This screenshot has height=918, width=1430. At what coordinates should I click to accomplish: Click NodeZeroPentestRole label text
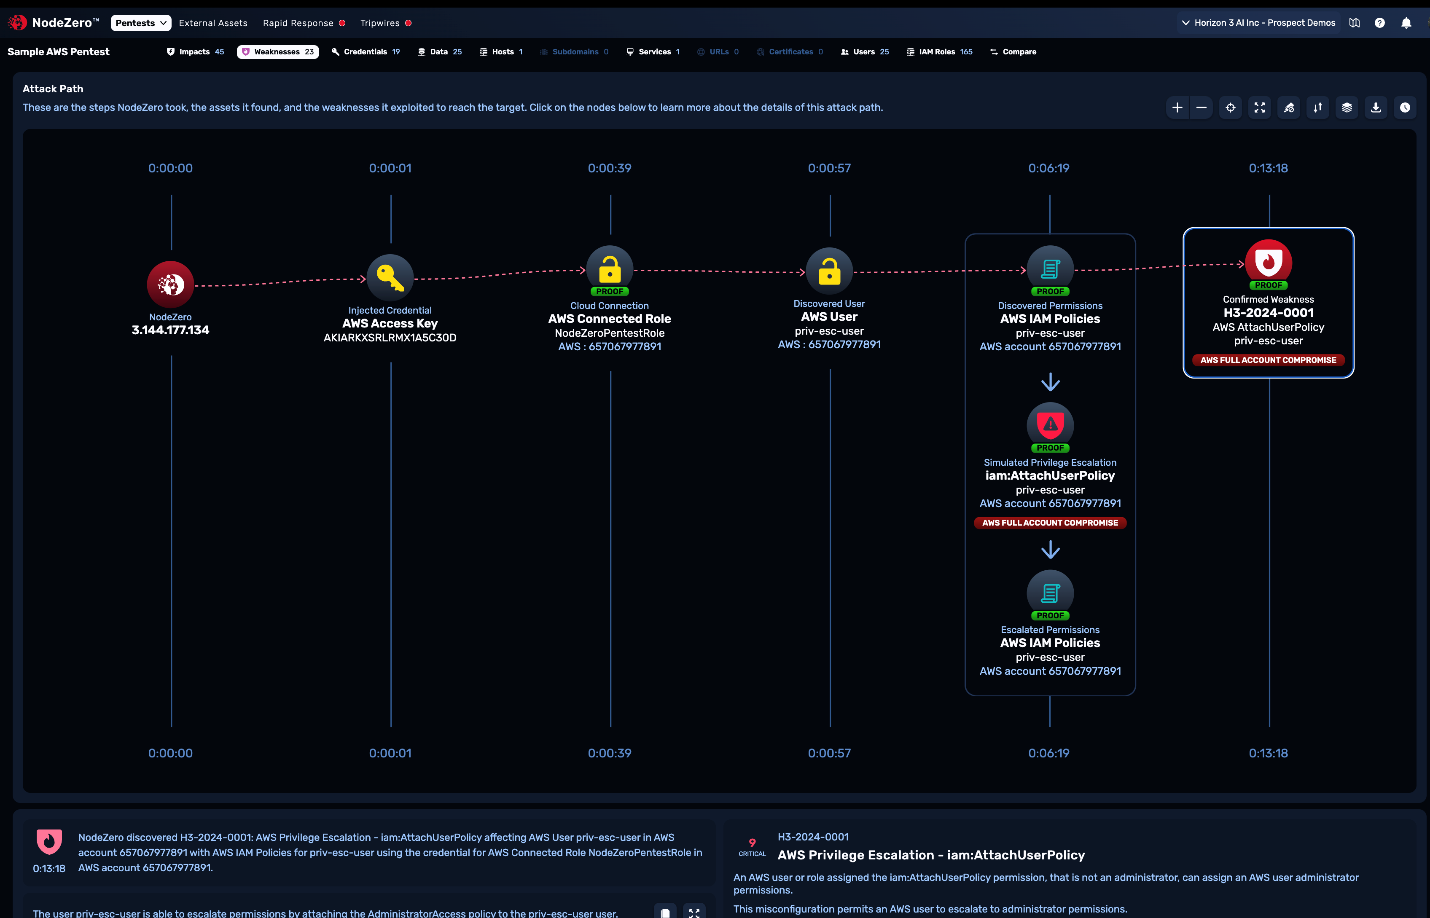click(610, 334)
